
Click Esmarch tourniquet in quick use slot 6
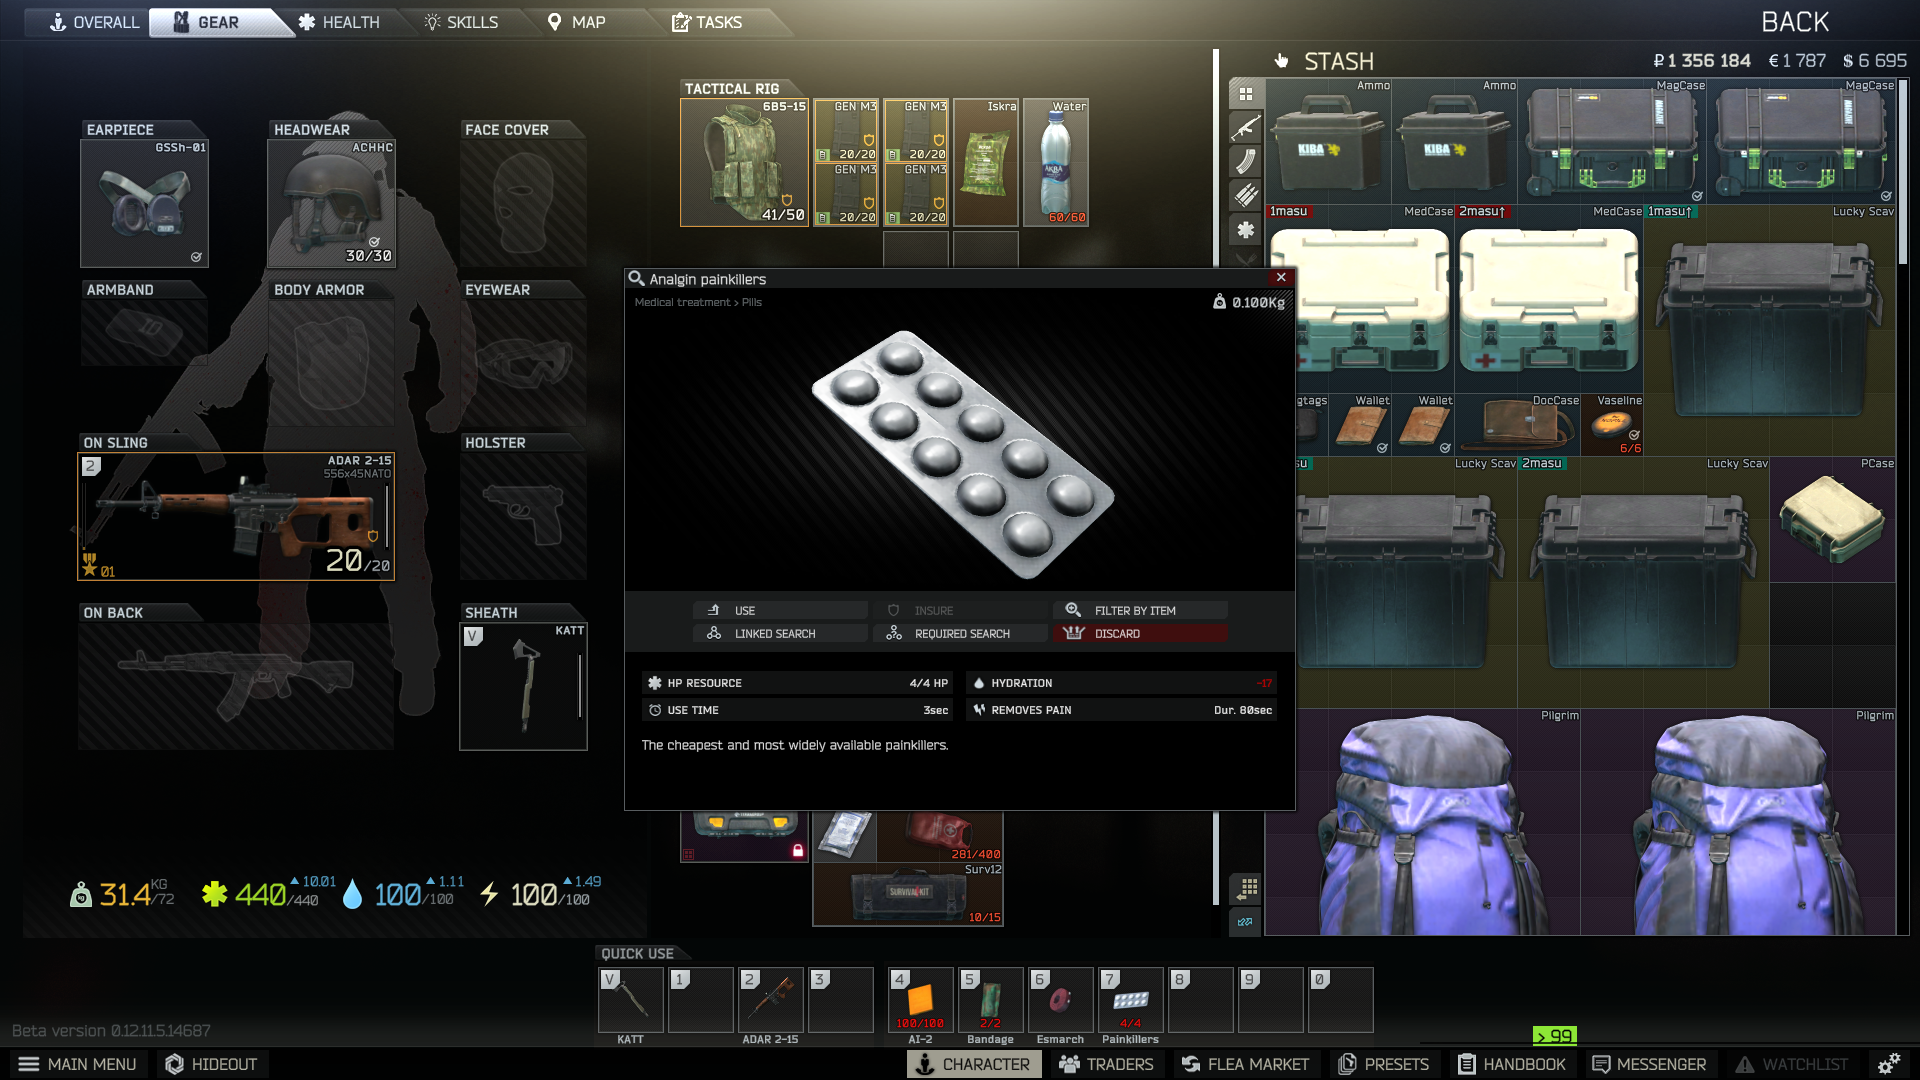coord(1060,1000)
